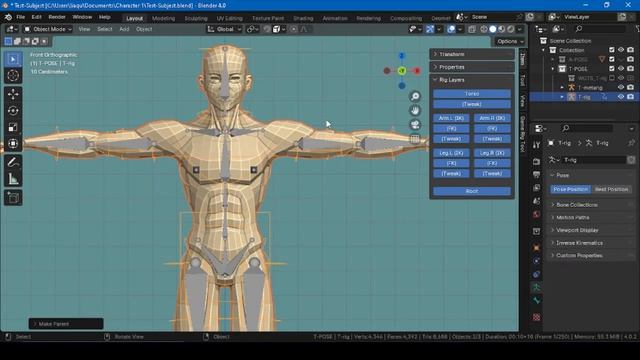Collapse the Rig Layers panel
Screen dimensions: 640x360
coord(472,80)
